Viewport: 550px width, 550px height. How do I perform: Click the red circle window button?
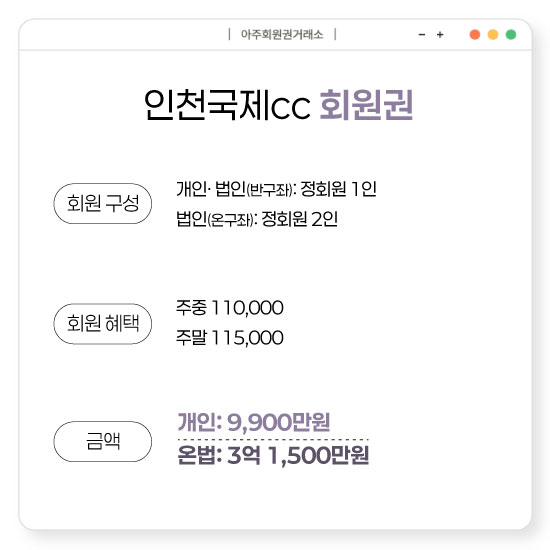click(x=475, y=34)
